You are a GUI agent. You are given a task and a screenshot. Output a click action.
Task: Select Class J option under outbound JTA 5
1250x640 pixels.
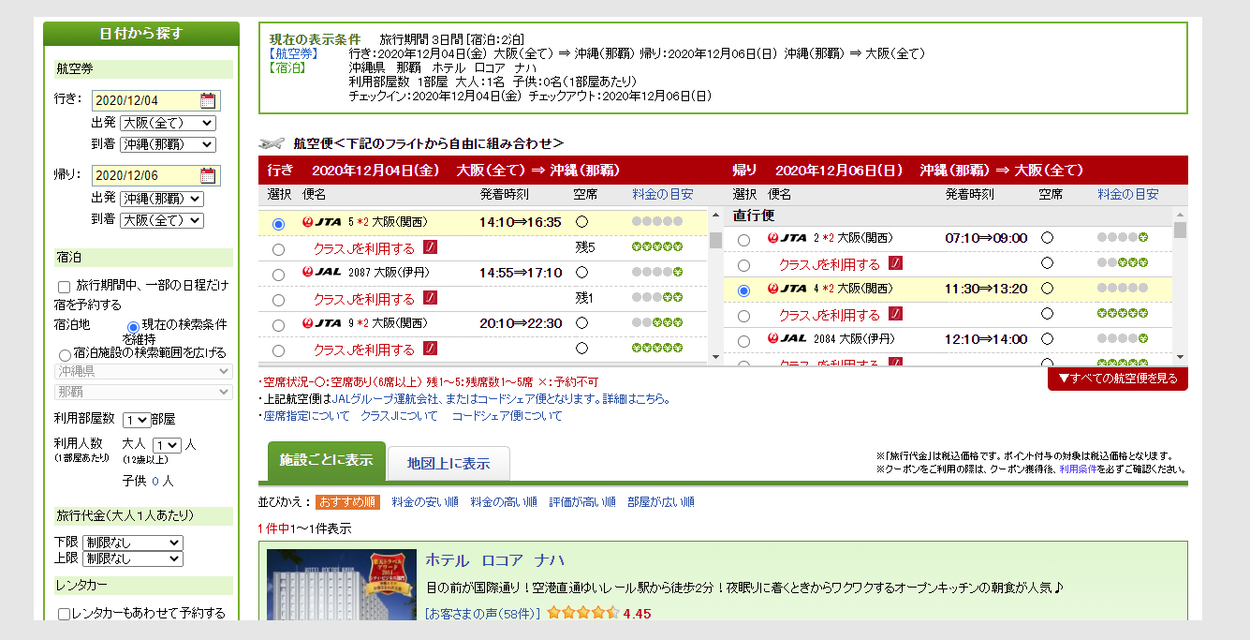tap(278, 248)
